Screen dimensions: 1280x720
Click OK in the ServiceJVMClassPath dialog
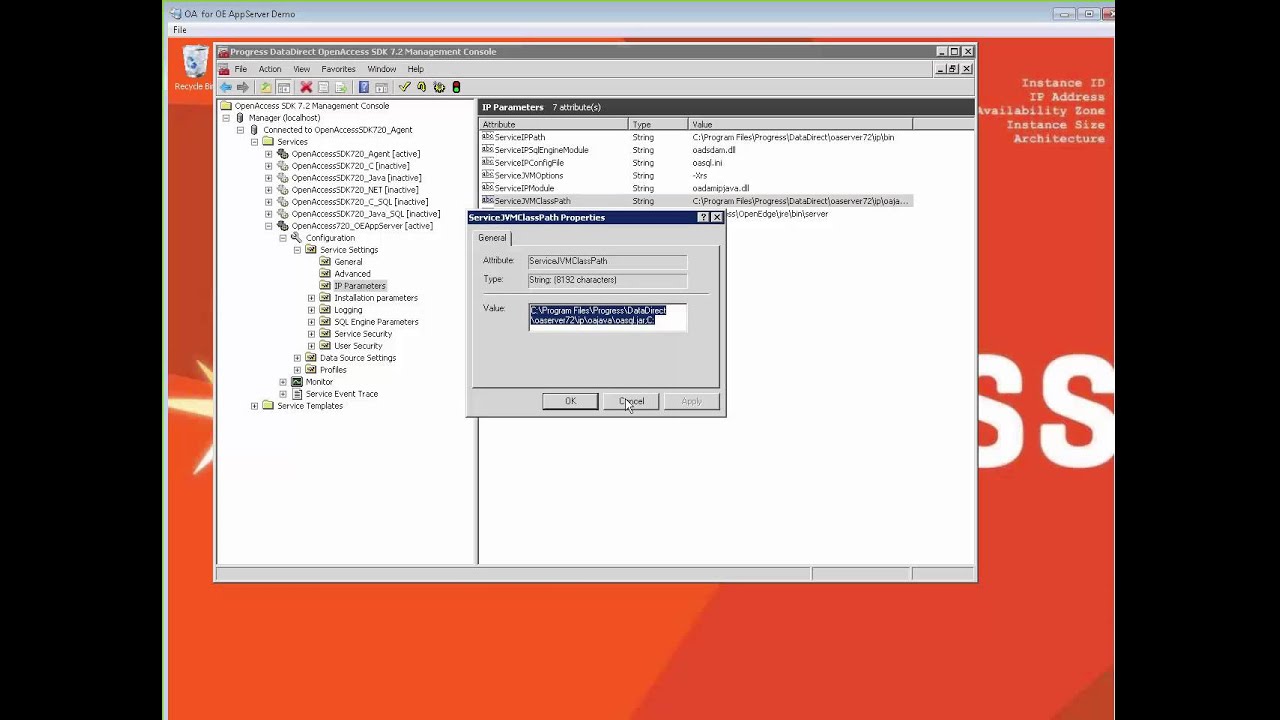570,401
